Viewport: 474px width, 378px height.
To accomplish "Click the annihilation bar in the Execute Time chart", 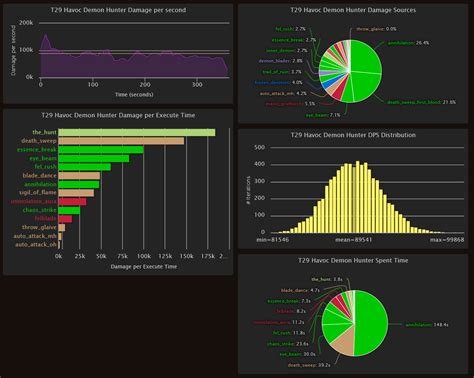I will pyautogui.click(x=79, y=184).
